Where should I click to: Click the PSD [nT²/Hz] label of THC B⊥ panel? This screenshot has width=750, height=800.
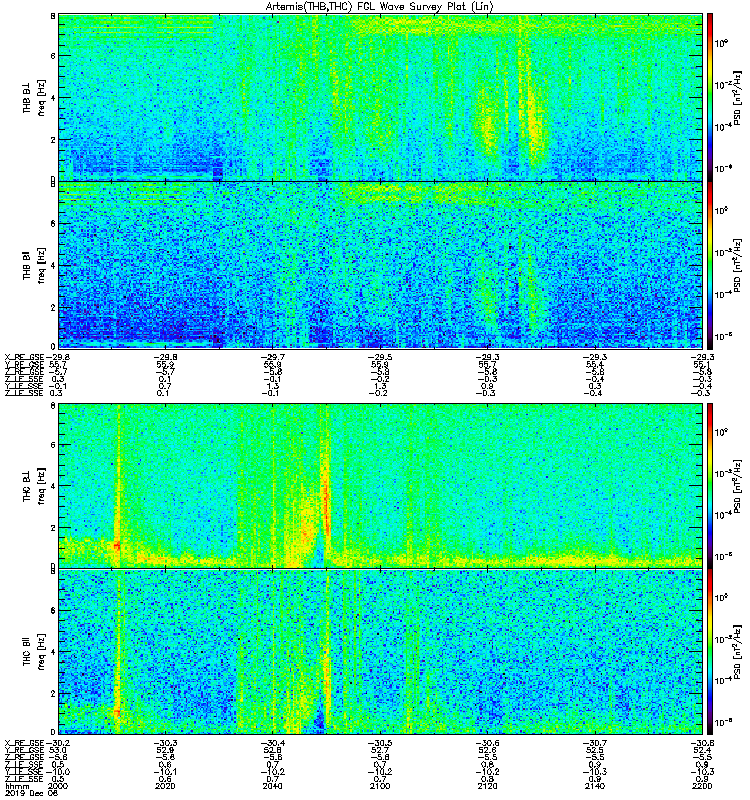tap(737, 486)
